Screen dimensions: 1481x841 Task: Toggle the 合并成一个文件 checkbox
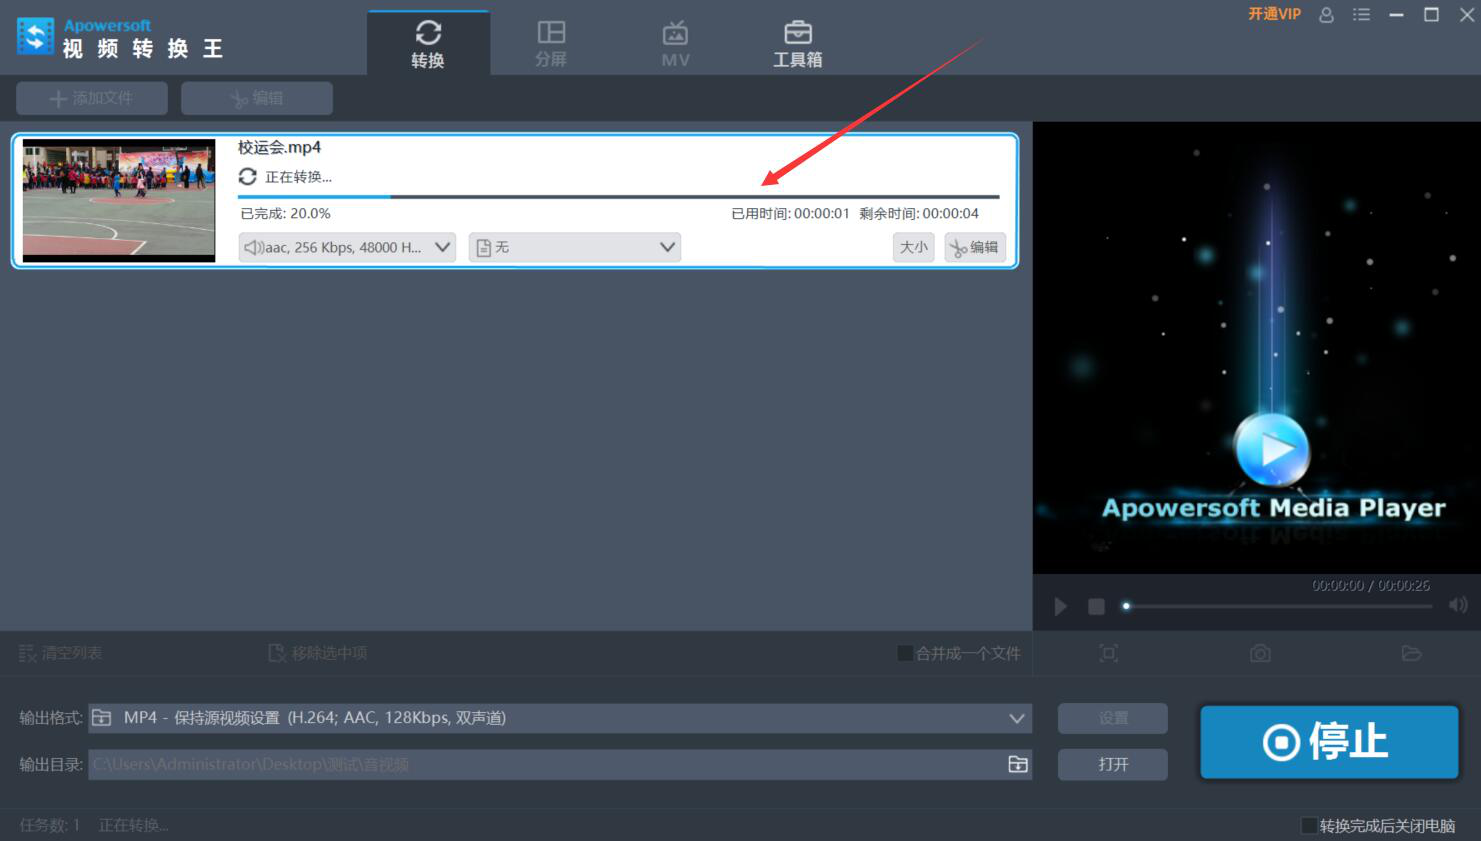905,653
